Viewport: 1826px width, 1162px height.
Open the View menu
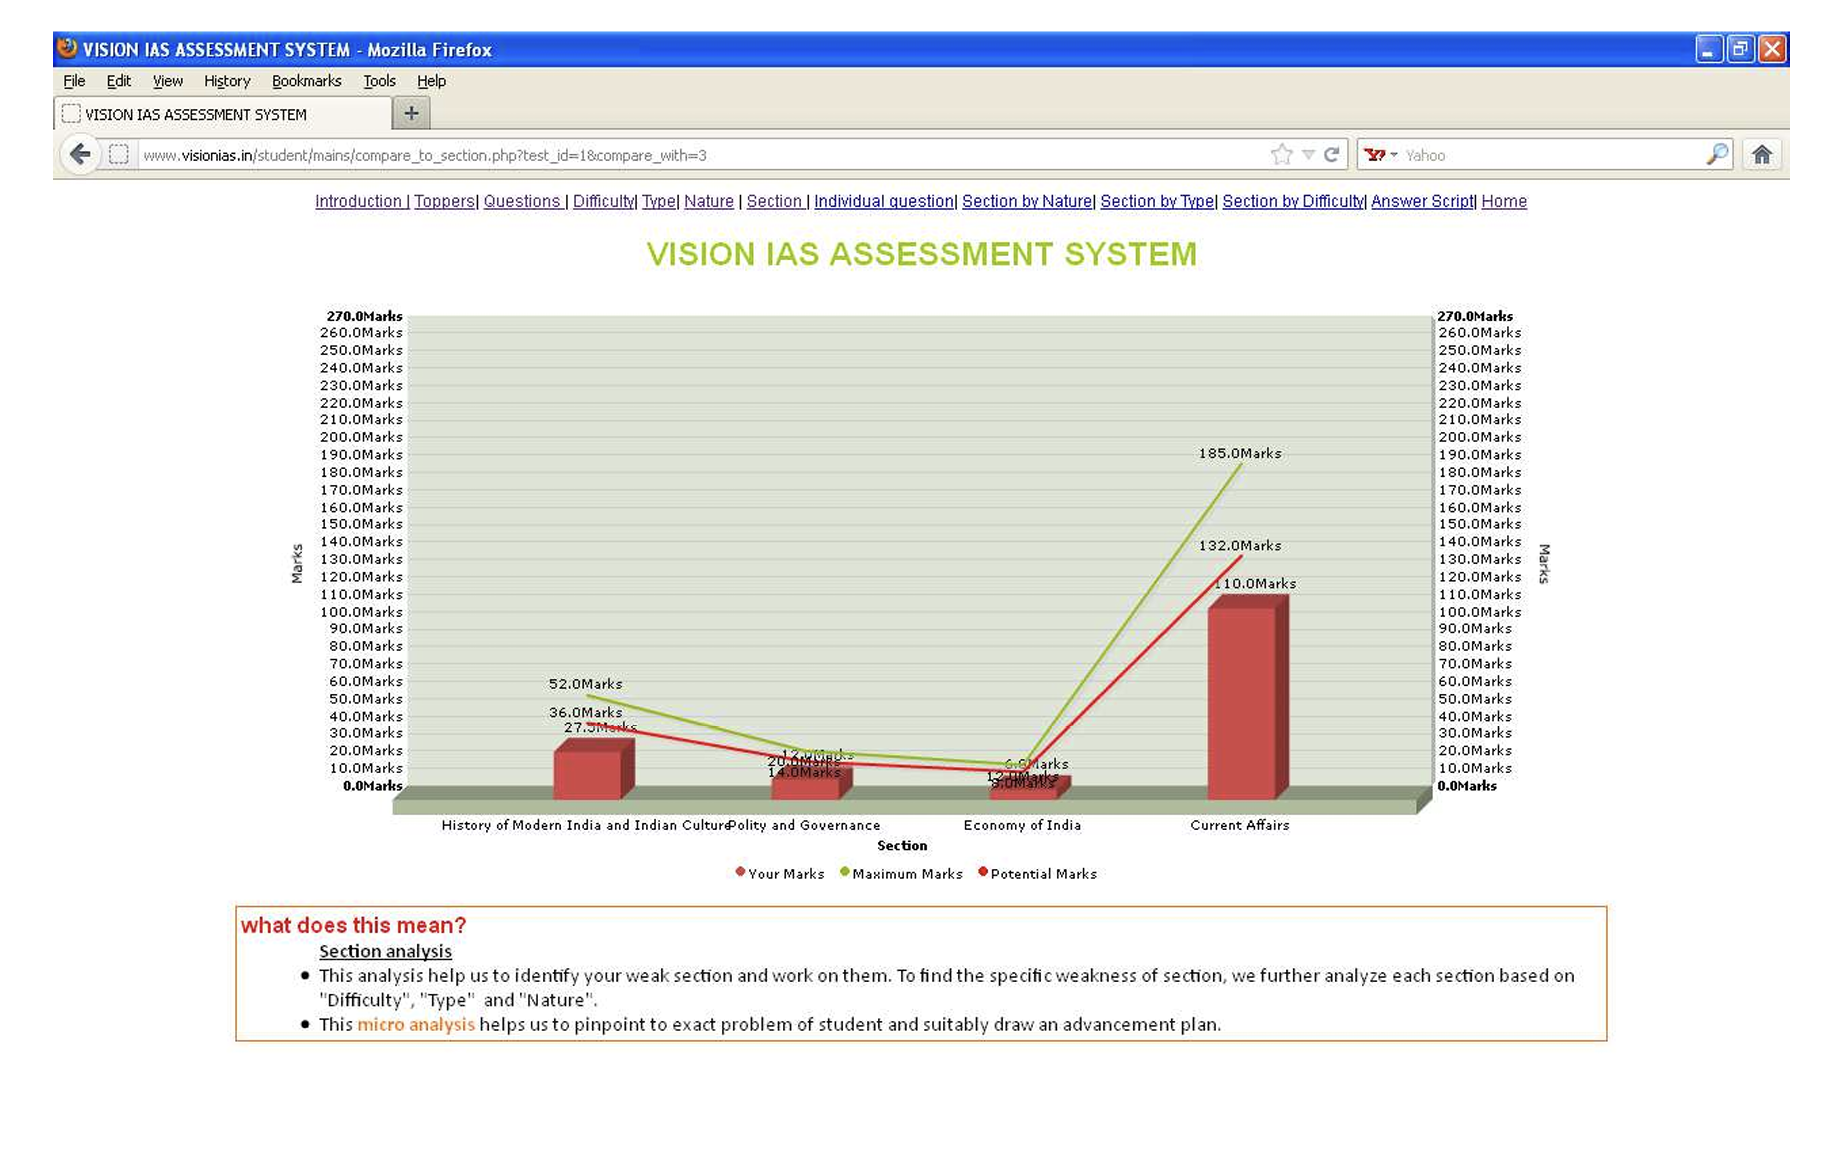(167, 81)
